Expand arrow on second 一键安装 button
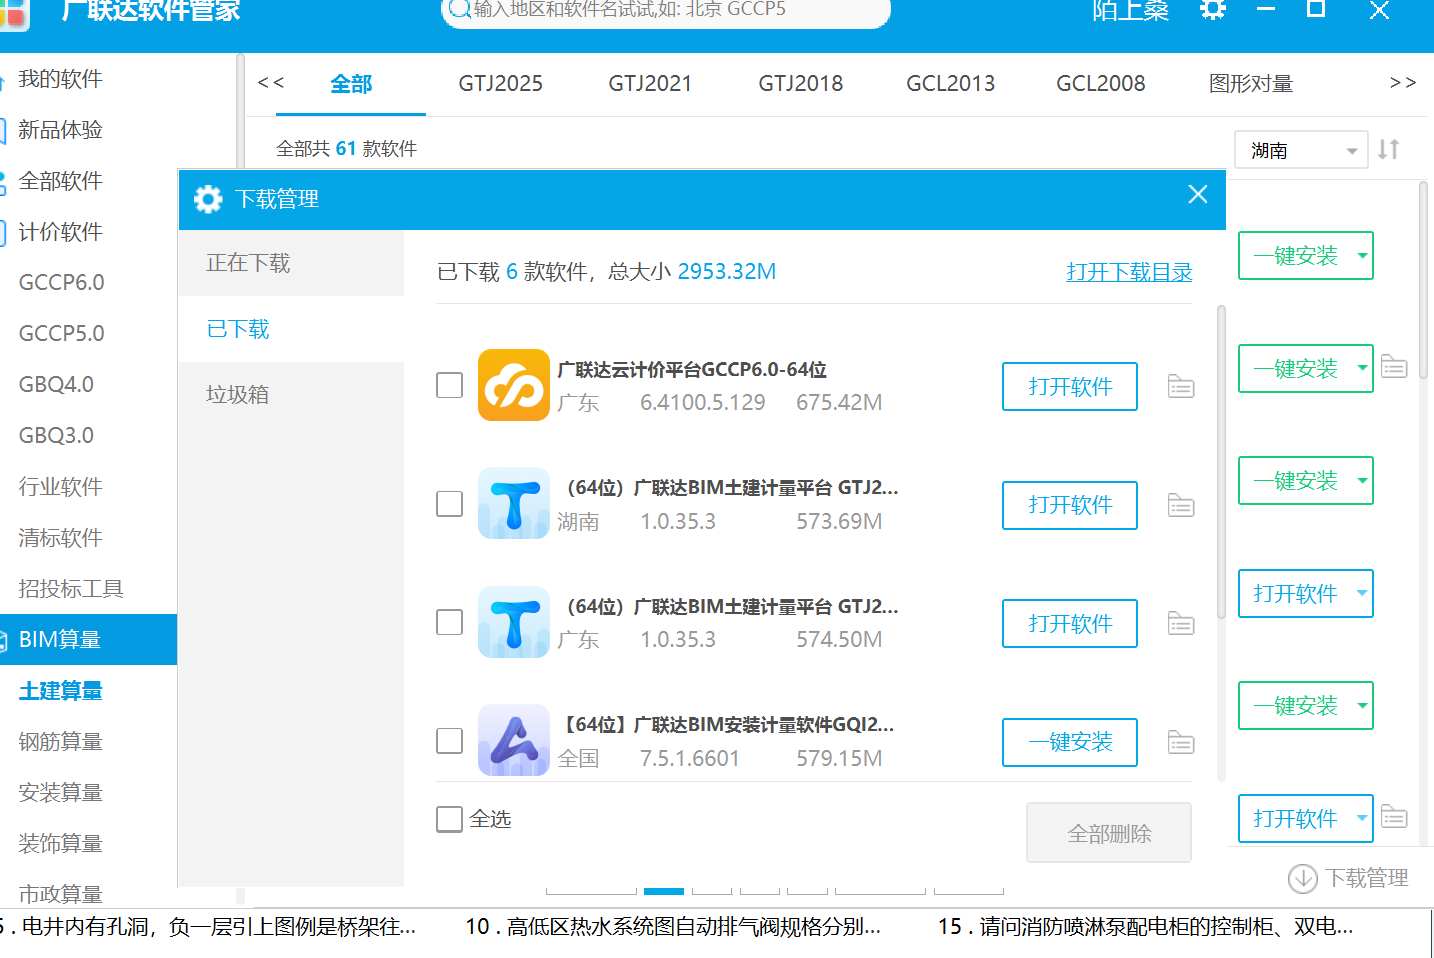The height and width of the screenshot is (958, 1434). coord(1362,368)
